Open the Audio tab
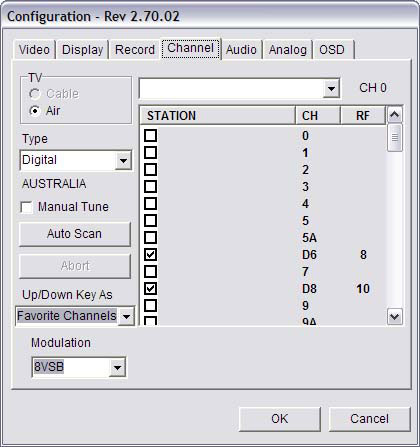 coord(241,50)
